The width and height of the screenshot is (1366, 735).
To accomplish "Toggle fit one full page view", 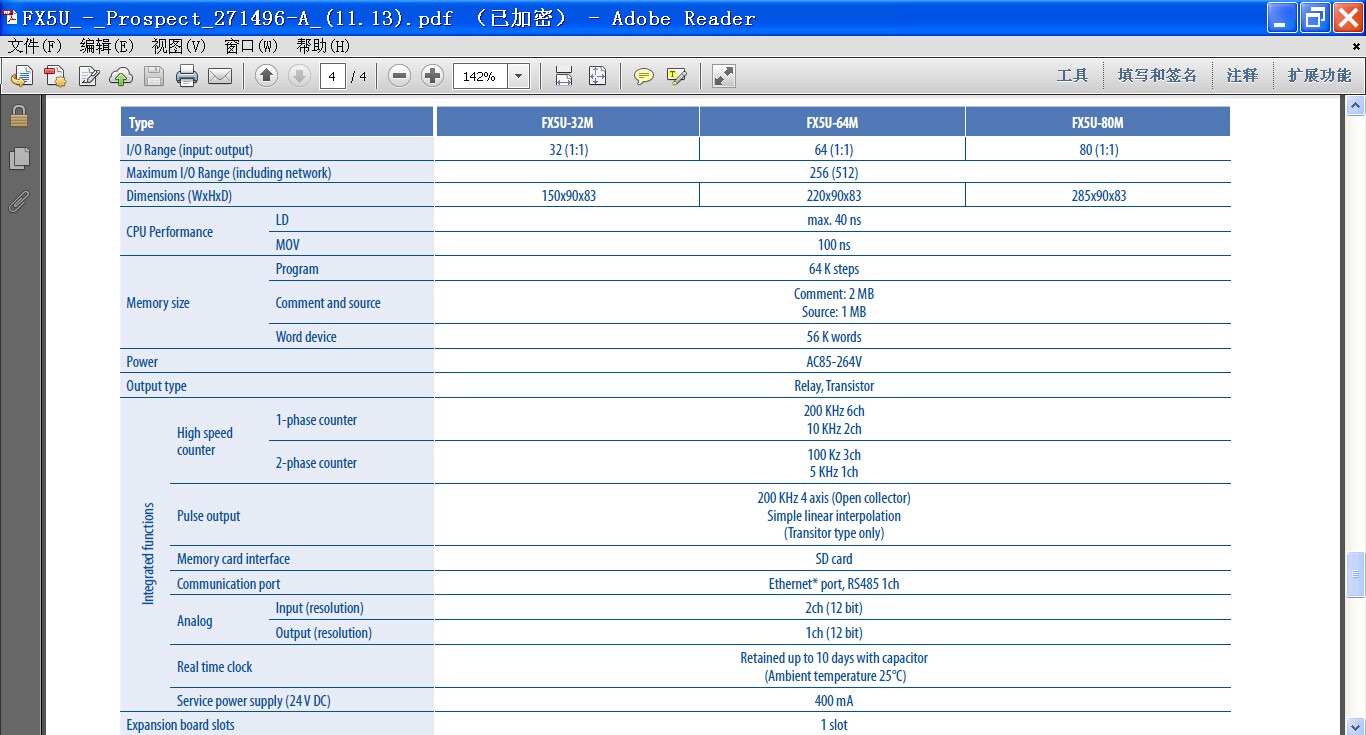I will coord(597,76).
